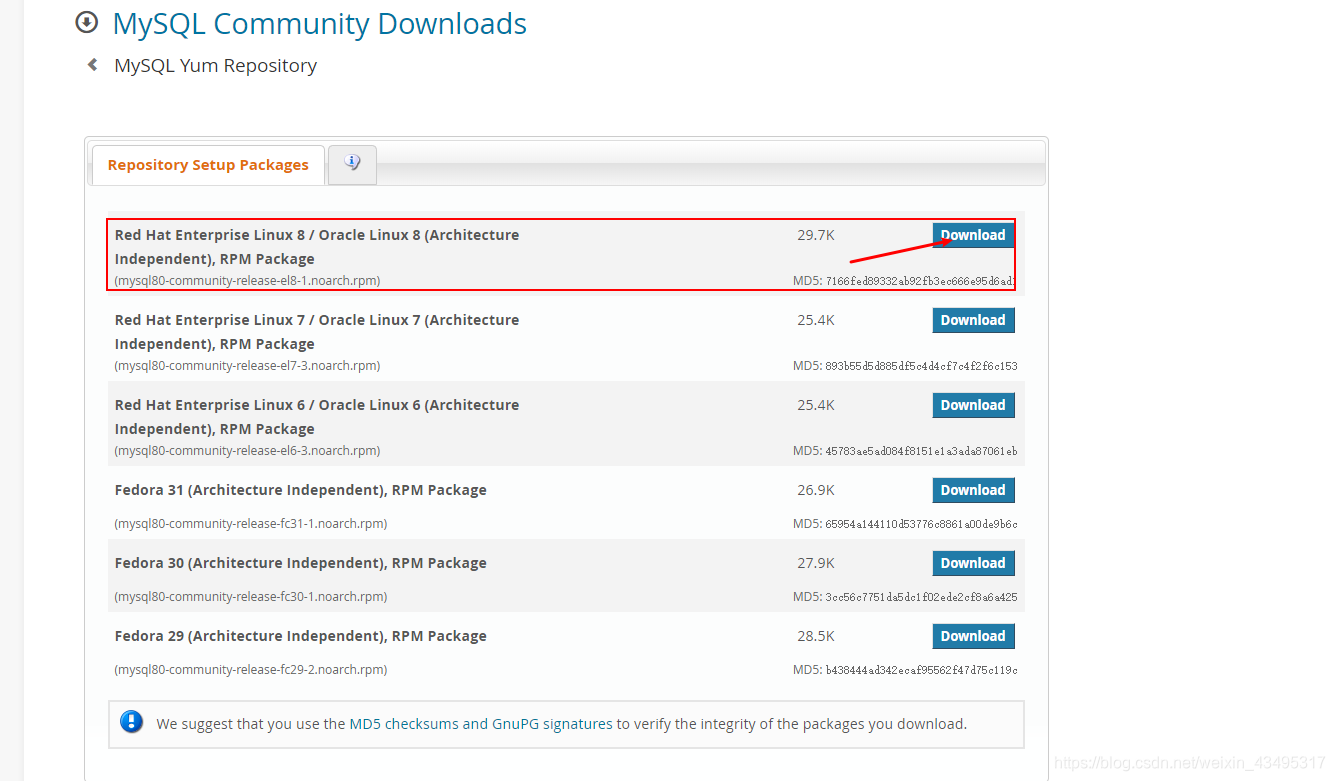The height and width of the screenshot is (781, 1335).
Task: Click the 26.9K file size value
Action: click(816, 490)
